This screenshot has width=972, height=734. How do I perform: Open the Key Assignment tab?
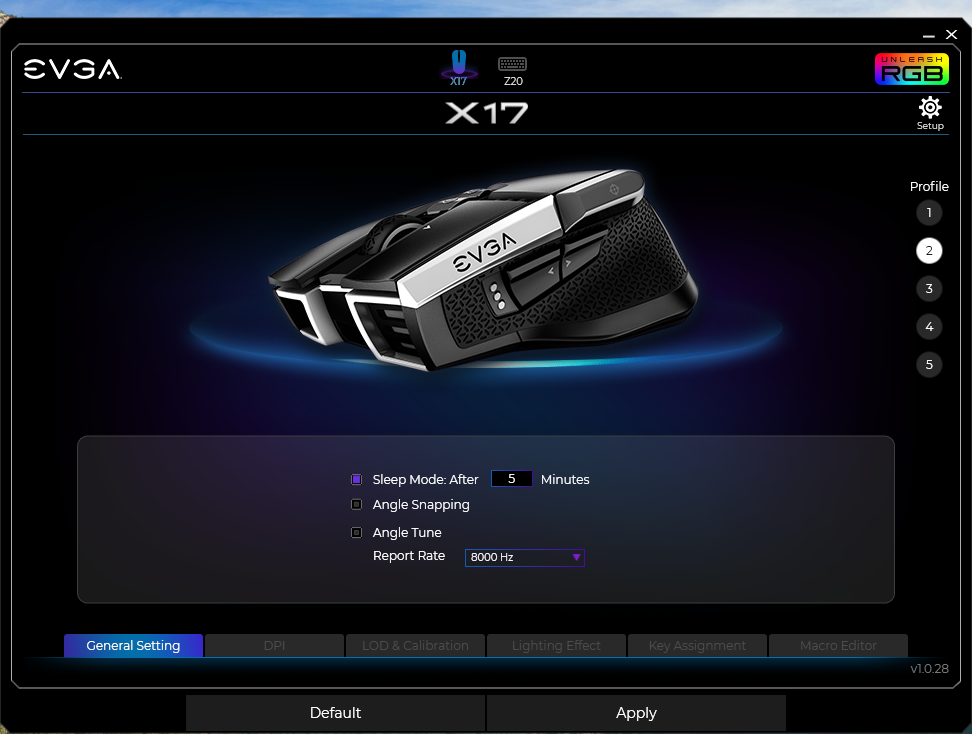[x=697, y=645]
